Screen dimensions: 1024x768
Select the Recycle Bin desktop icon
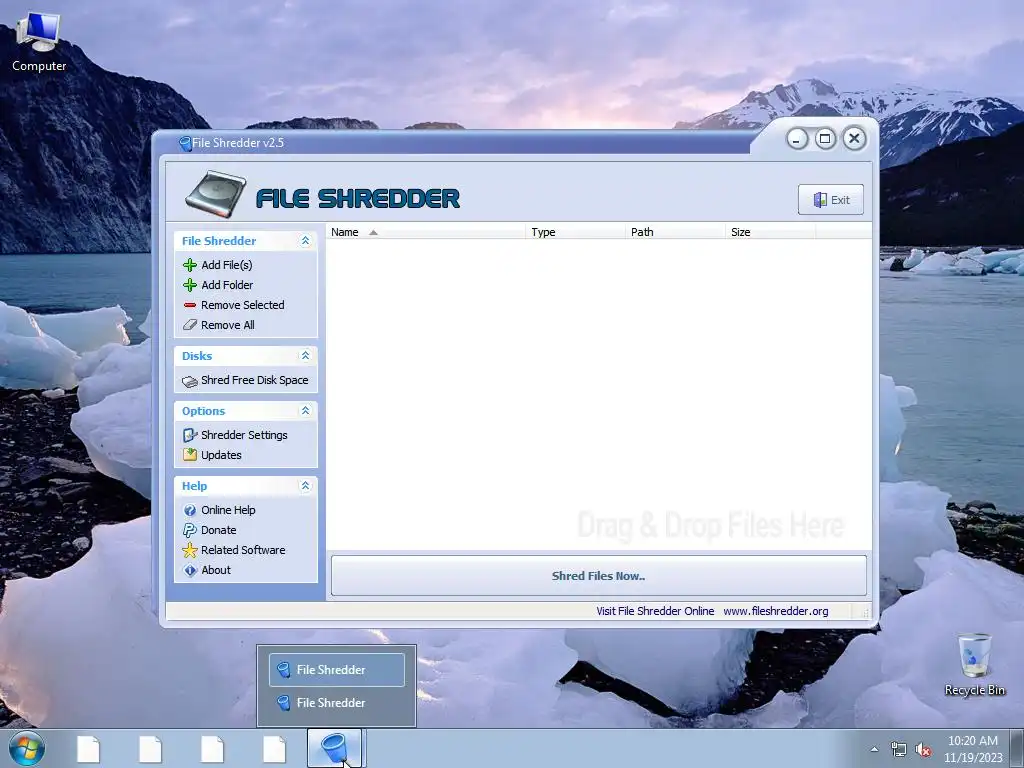974,664
